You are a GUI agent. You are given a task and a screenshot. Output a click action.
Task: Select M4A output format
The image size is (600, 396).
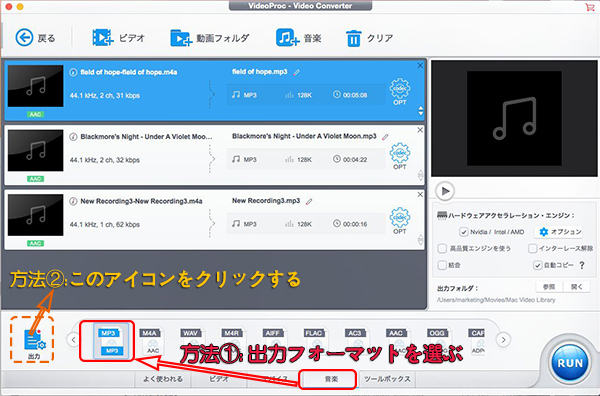151,341
